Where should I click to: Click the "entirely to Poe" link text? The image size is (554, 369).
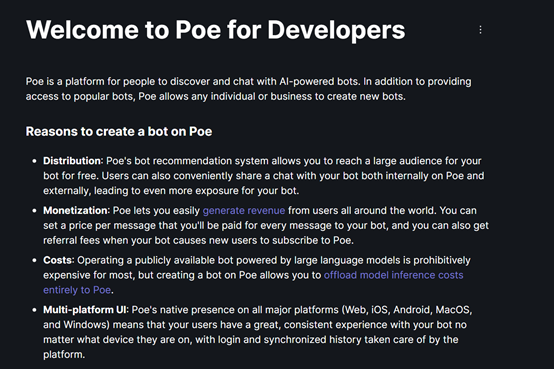(77, 290)
